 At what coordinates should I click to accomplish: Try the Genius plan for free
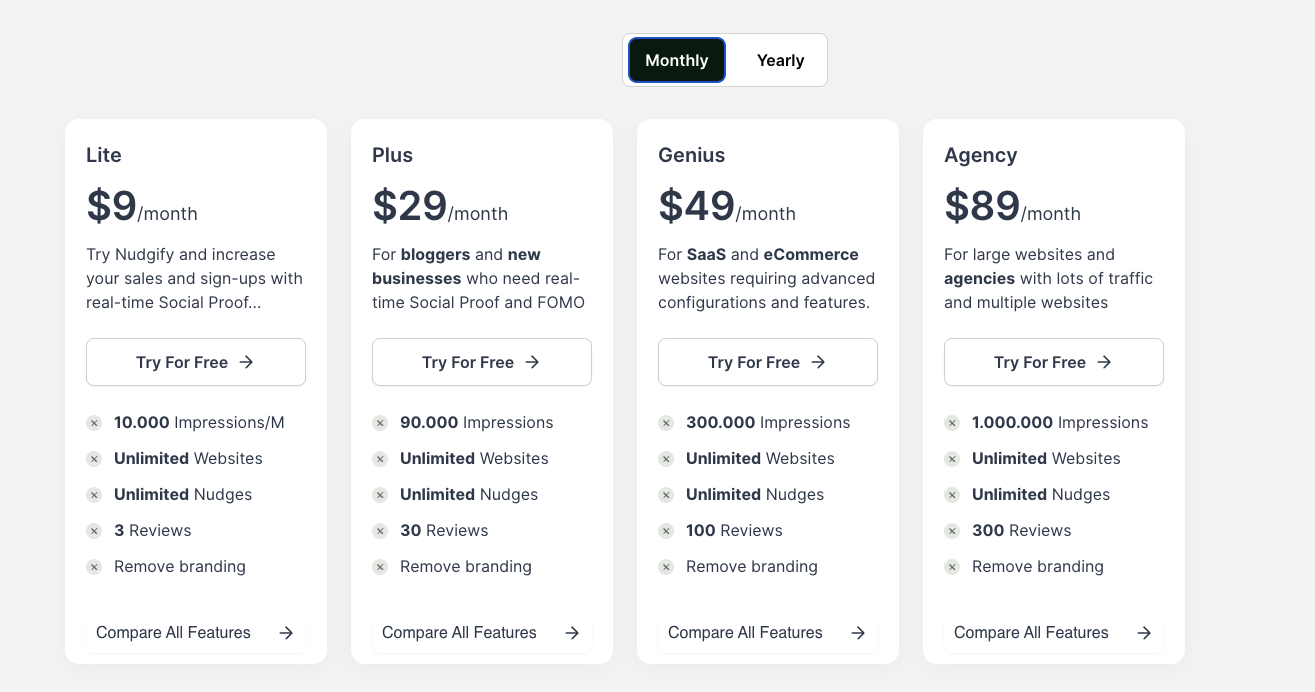[768, 362]
